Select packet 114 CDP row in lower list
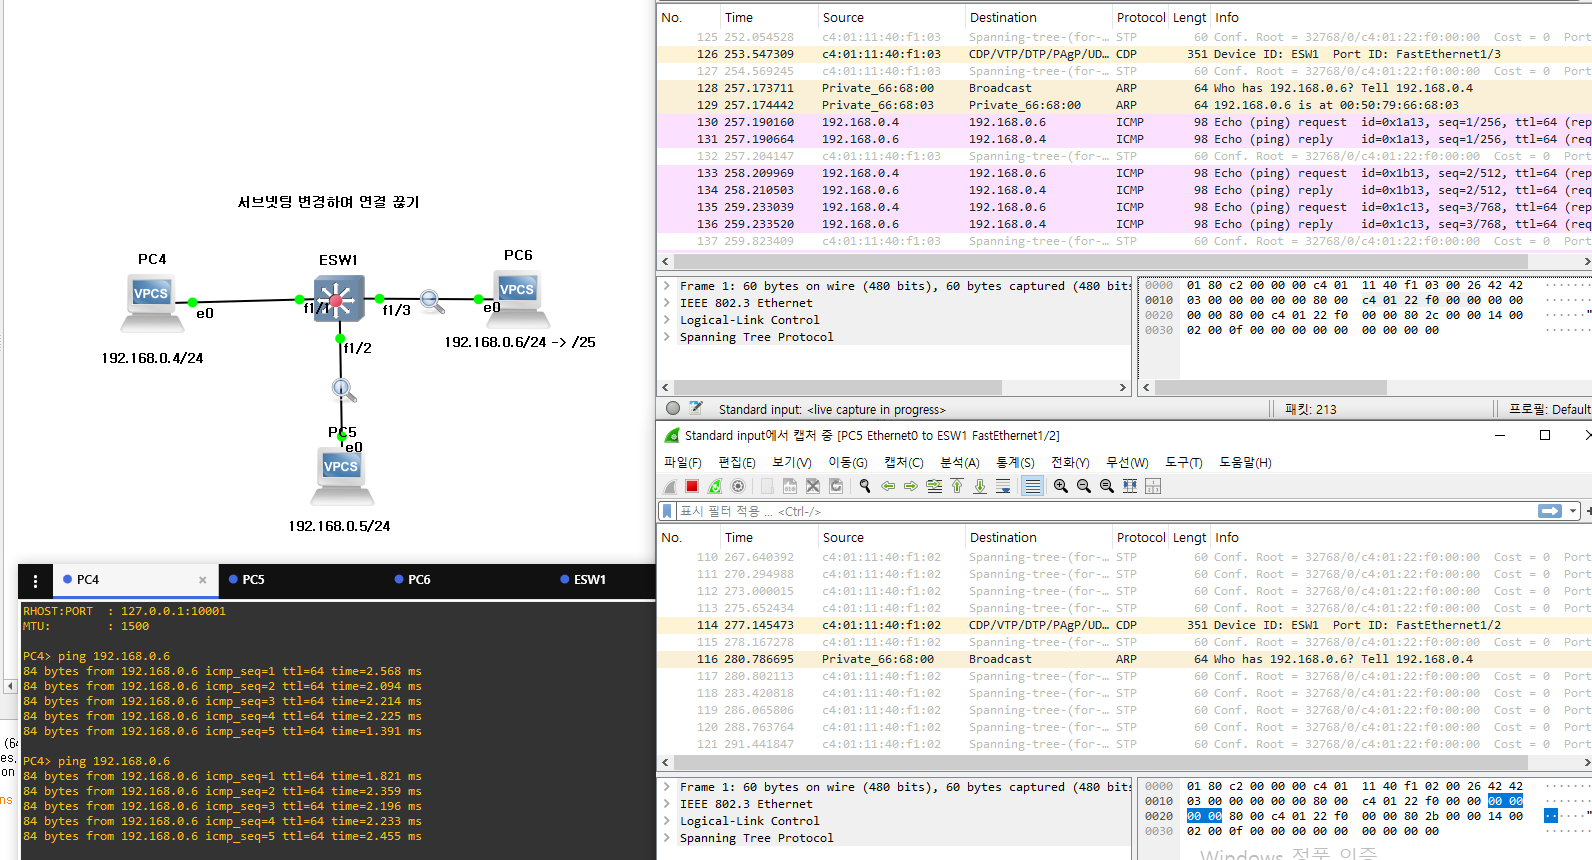The image size is (1592, 860). click(x=1124, y=625)
